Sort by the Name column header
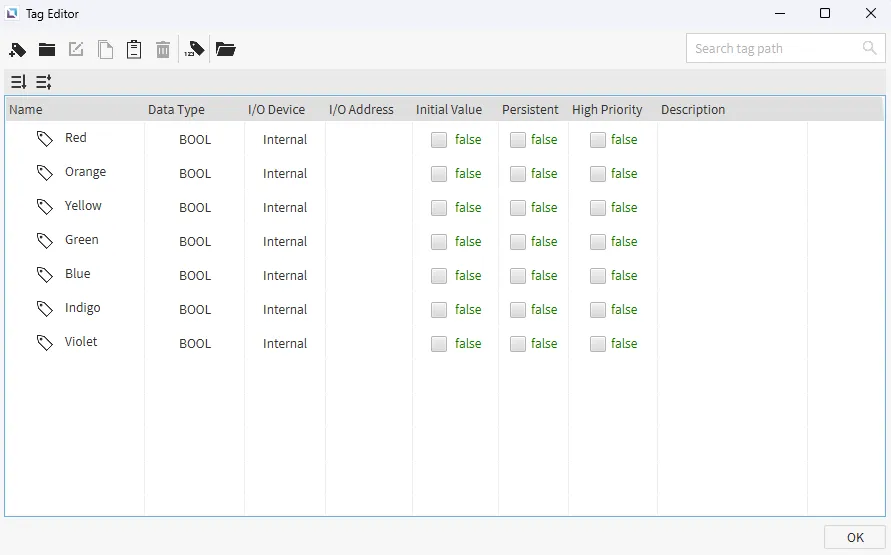 coord(26,110)
